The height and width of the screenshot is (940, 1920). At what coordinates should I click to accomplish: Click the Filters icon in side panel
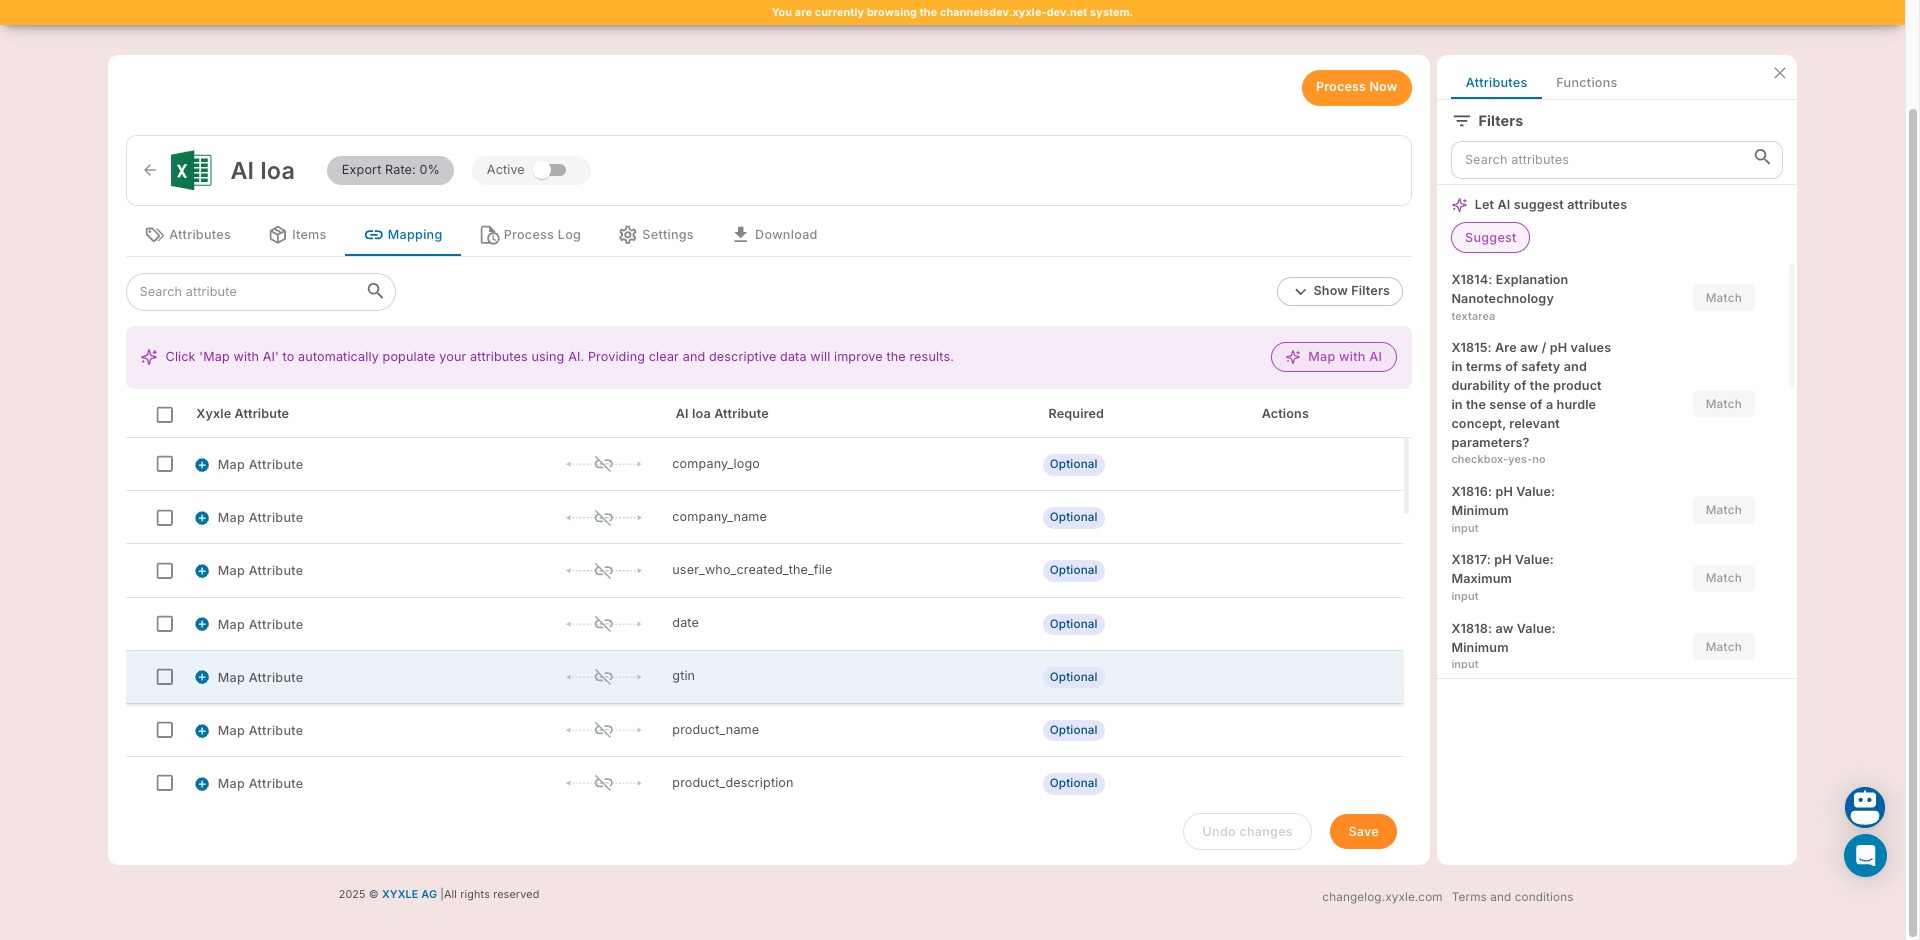click(1462, 121)
